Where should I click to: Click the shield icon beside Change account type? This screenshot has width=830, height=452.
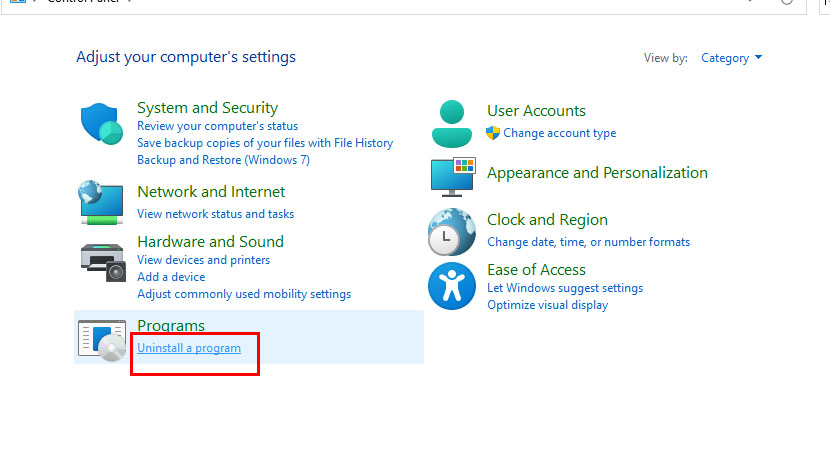(x=493, y=133)
